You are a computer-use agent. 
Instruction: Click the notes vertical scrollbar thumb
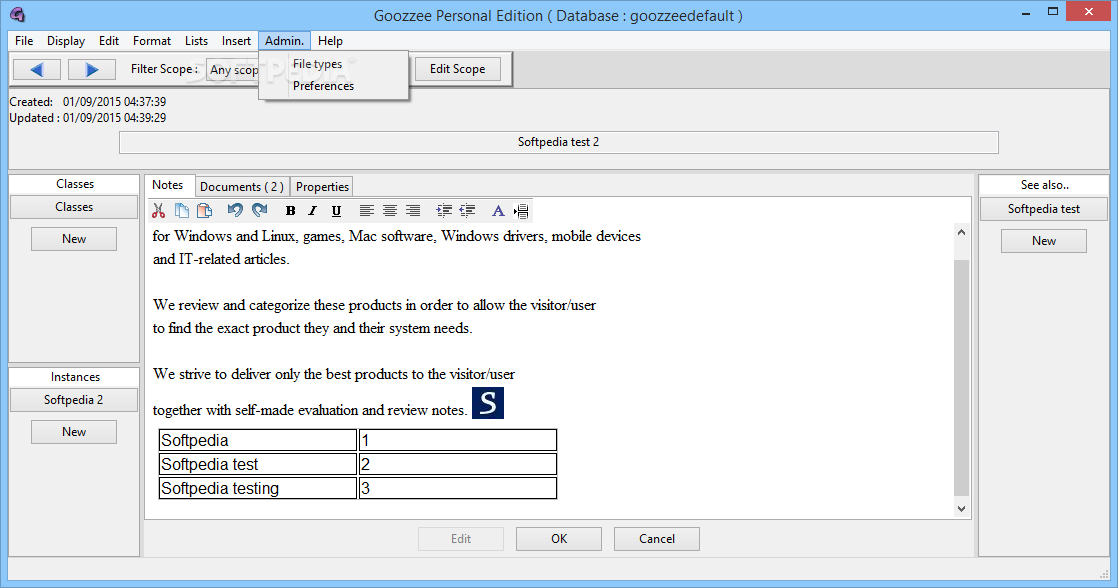coord(961,378)
